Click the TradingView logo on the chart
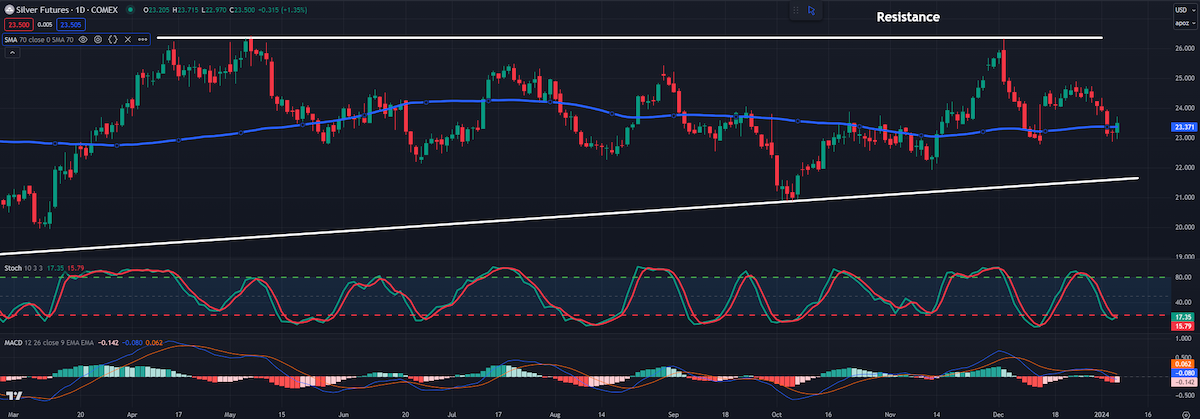Screen dimensions: 1200x419 pos(15,396)
